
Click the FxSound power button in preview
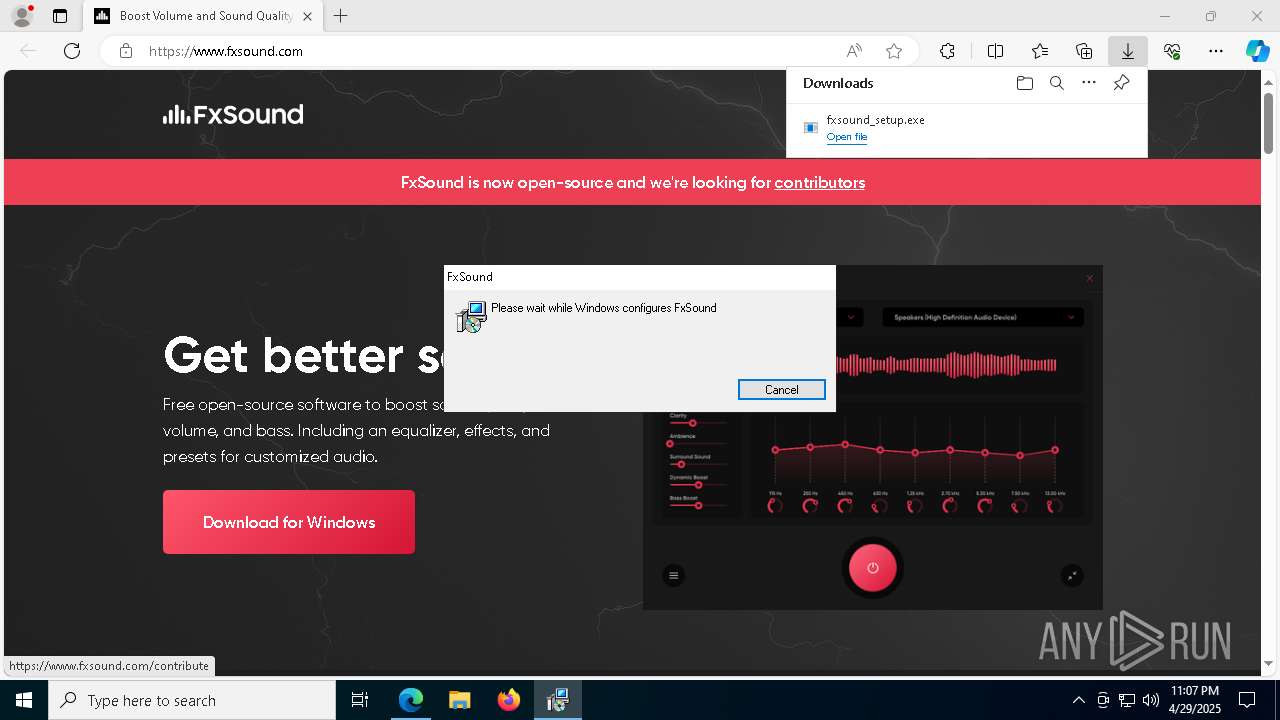click(872, 568)
